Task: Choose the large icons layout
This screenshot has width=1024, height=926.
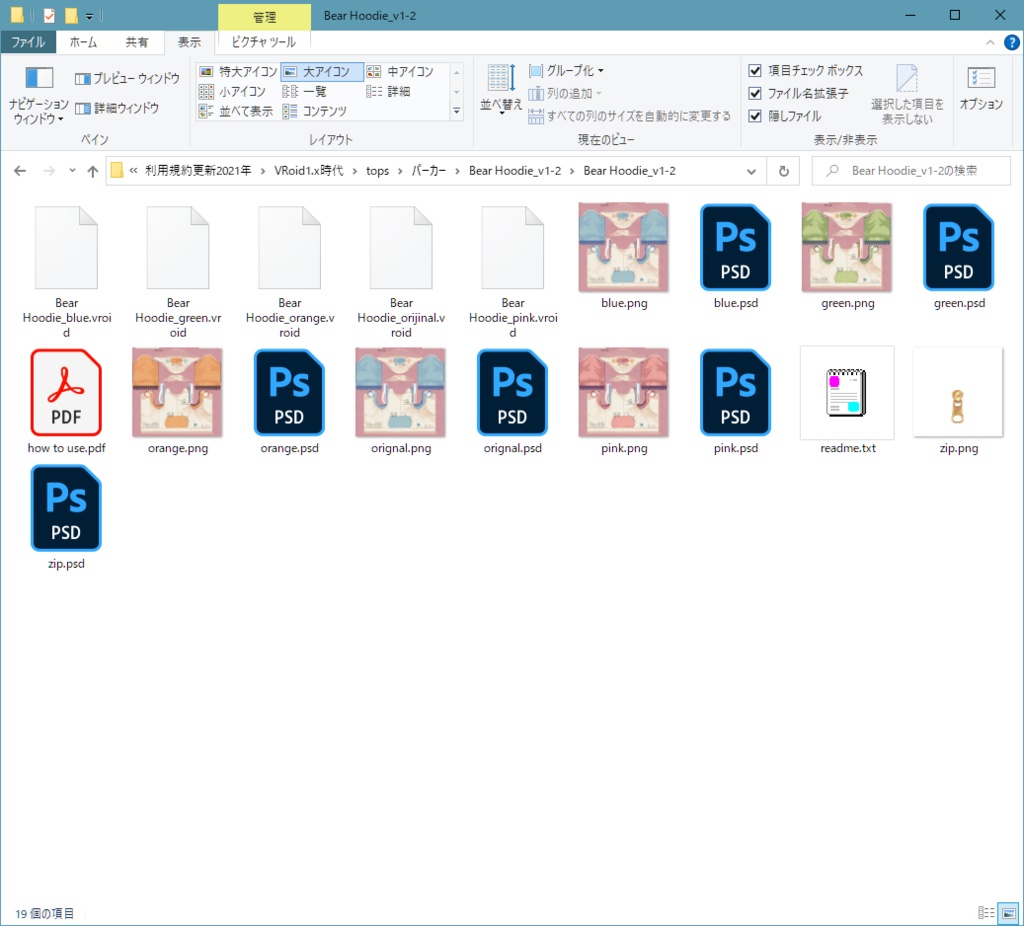Action: [x=321, y=71]
